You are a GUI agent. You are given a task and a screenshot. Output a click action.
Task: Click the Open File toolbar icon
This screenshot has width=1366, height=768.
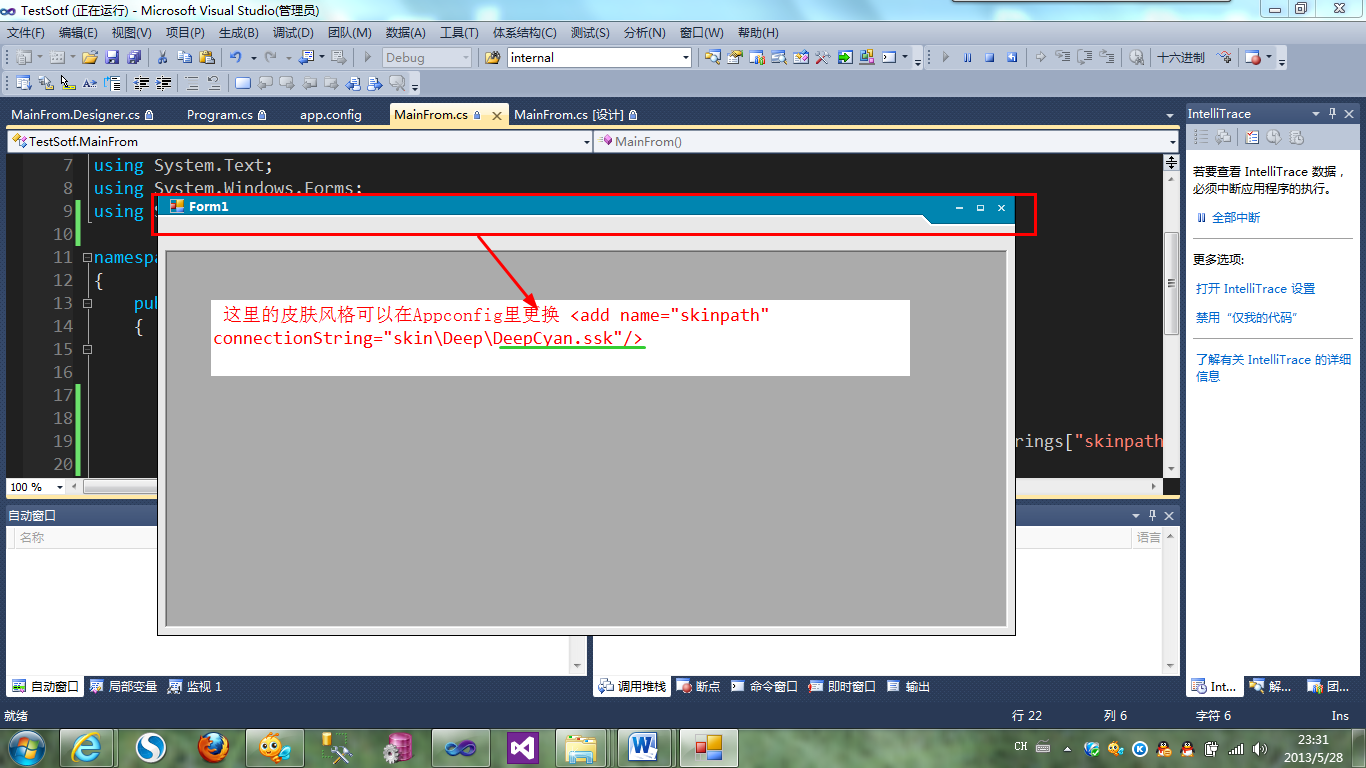(x=90, y=57)
